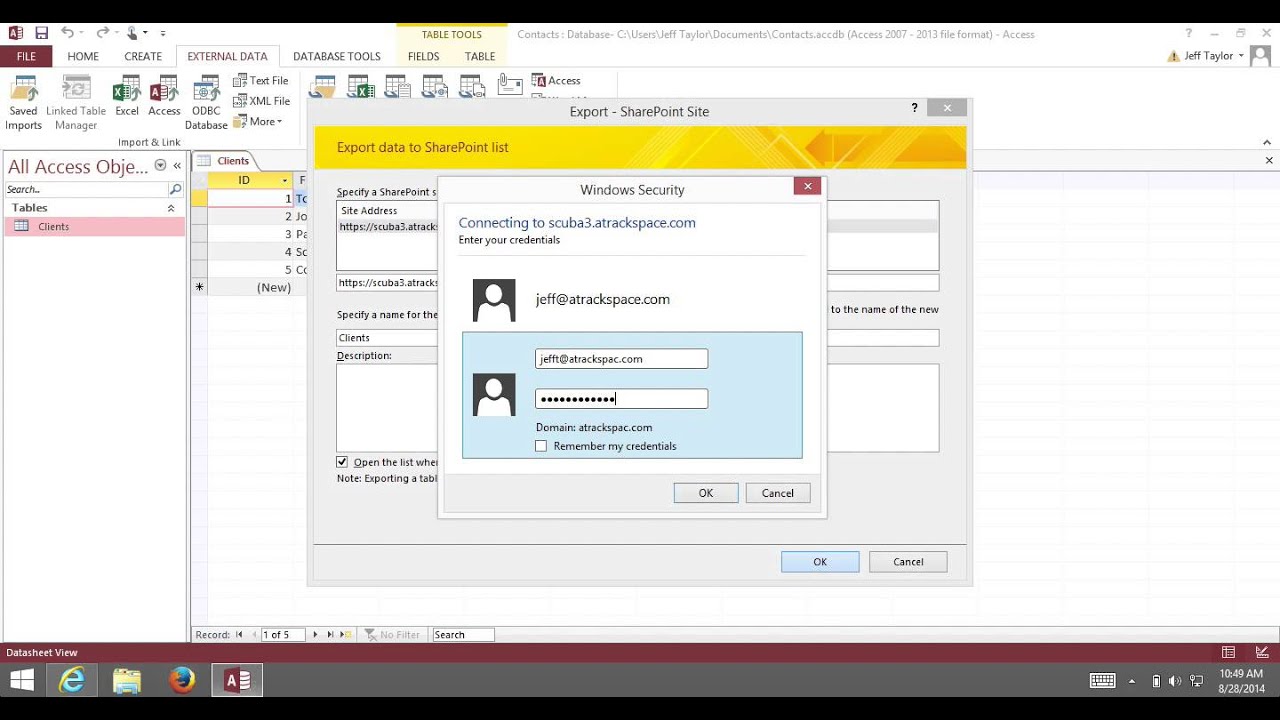
Task: Create a new blank record from navigator
Action: coord(346,634)
